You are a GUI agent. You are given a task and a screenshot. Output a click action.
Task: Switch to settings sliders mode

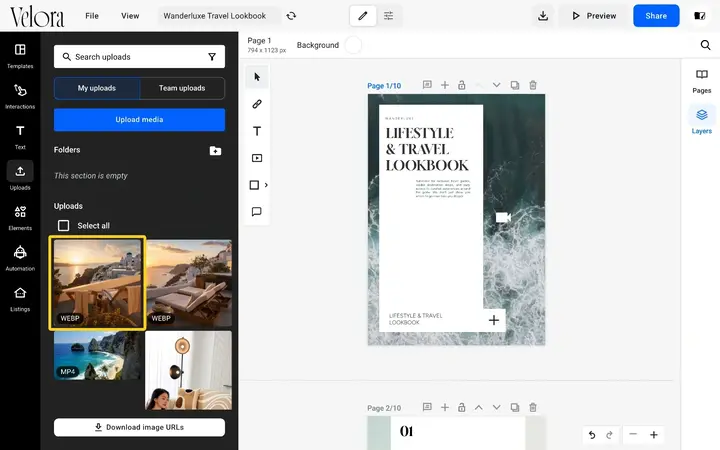coord(388,16)
